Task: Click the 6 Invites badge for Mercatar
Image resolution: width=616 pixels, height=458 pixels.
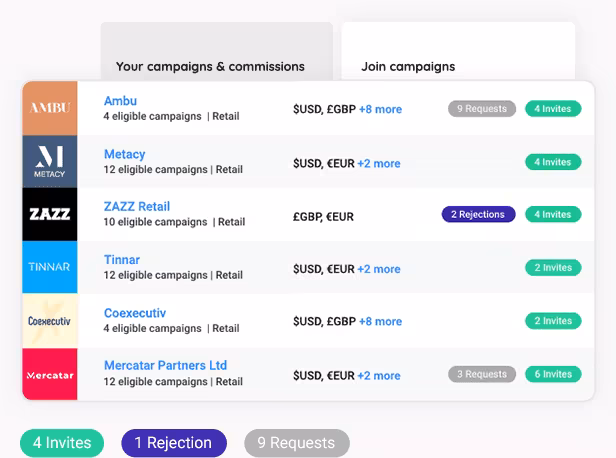Action: coord(553,374)
